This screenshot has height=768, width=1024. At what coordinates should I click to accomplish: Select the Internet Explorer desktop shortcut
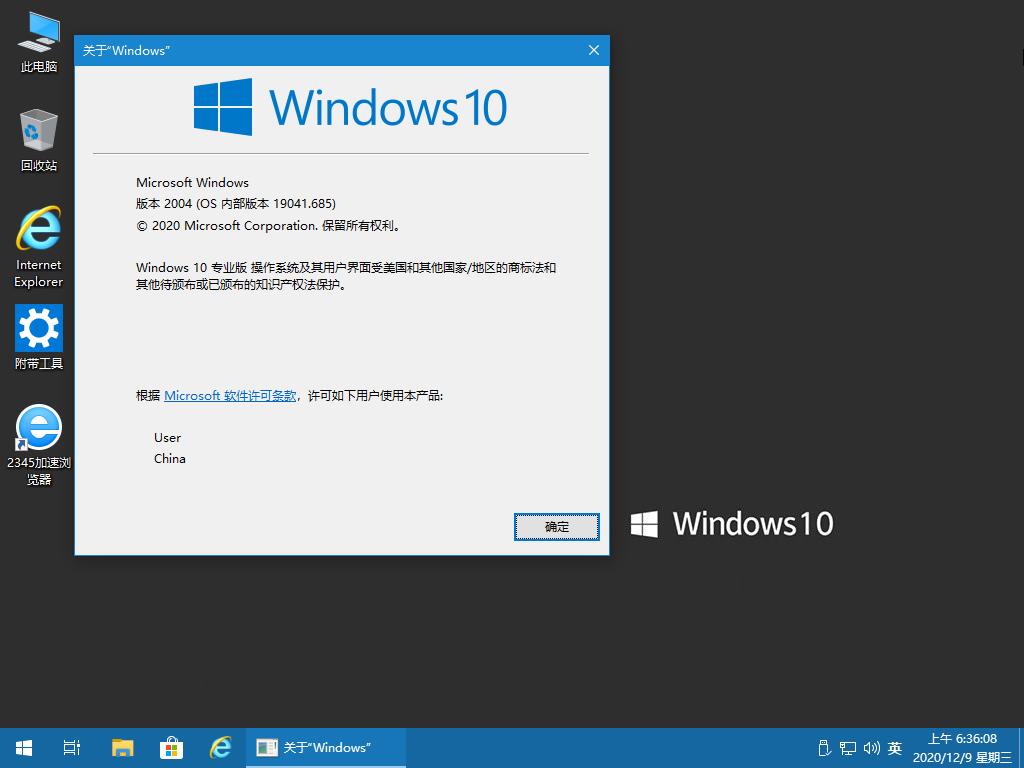tap(39, 247)
